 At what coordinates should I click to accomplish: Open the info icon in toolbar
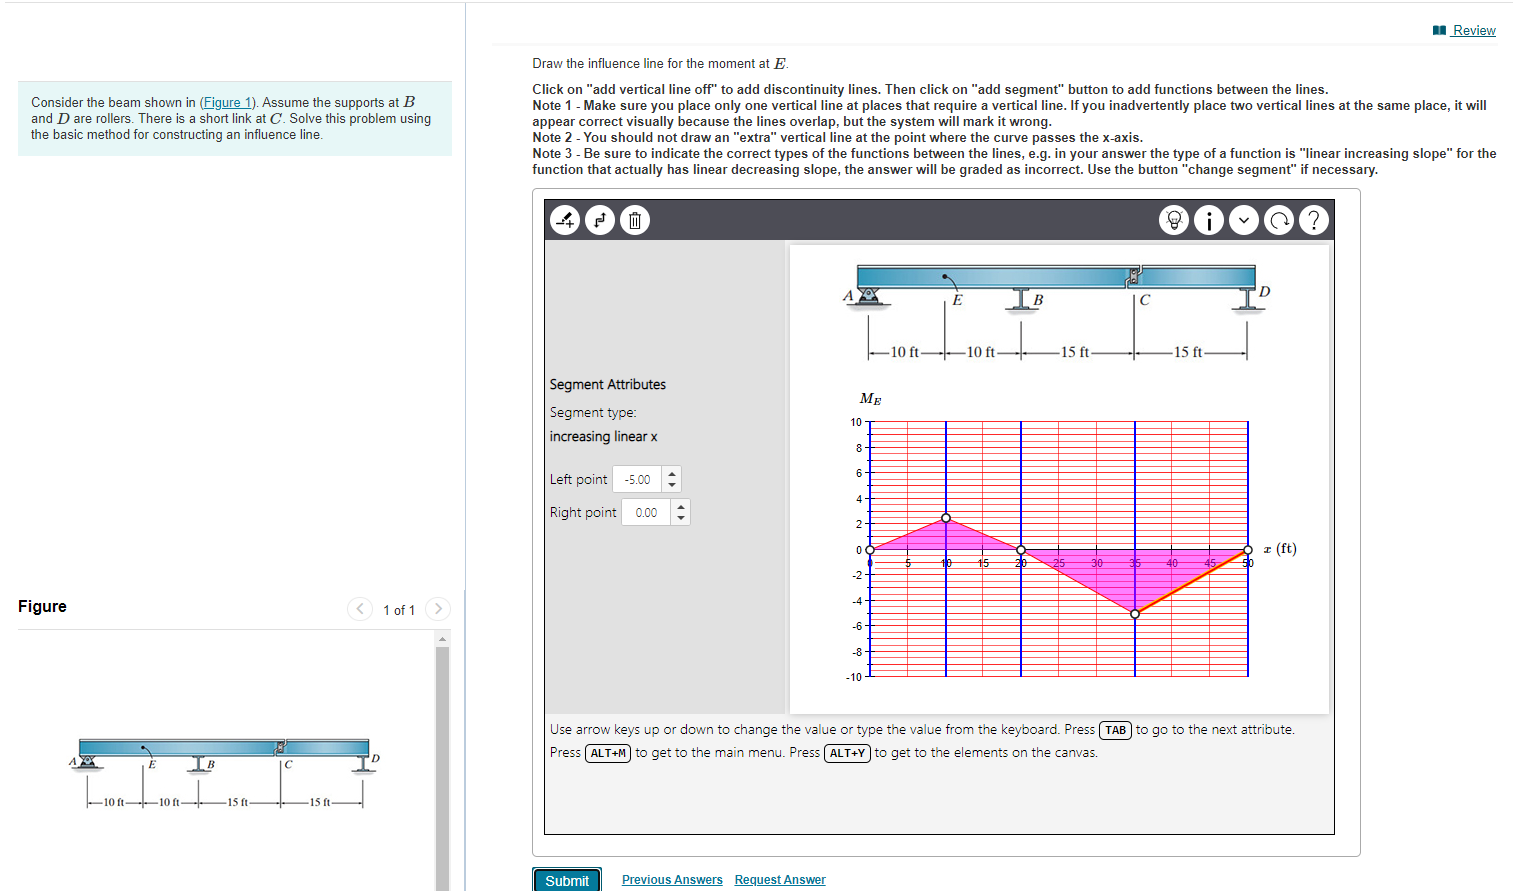[x=1209, y=220]
